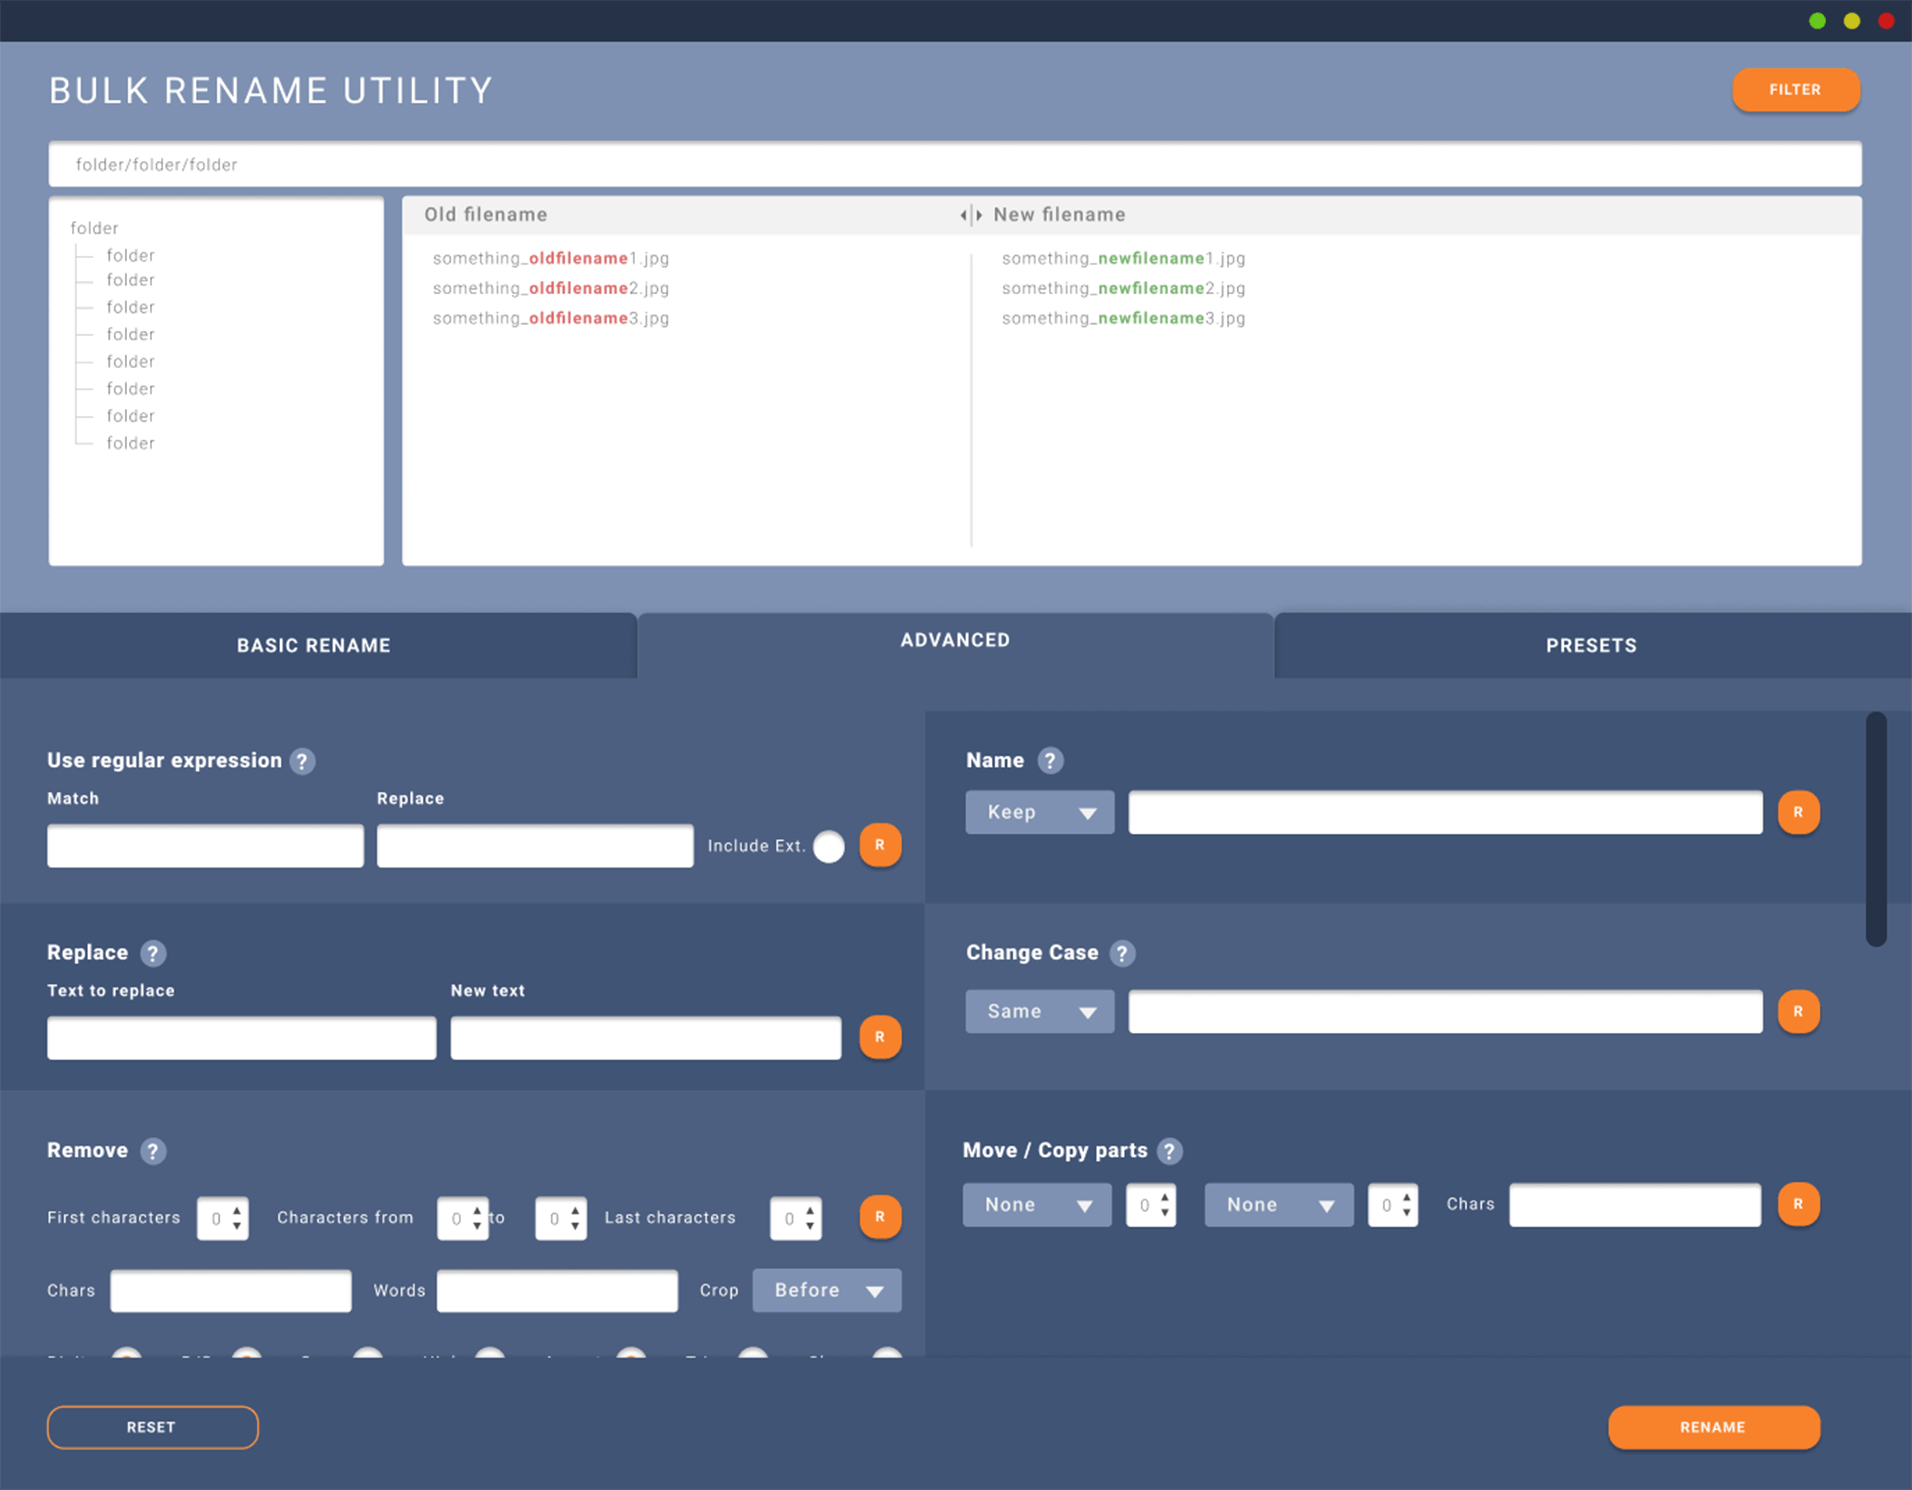Click the orange Rename button
Viewport: 1912px width, 1490px height.
(x=1713, y=1427)
